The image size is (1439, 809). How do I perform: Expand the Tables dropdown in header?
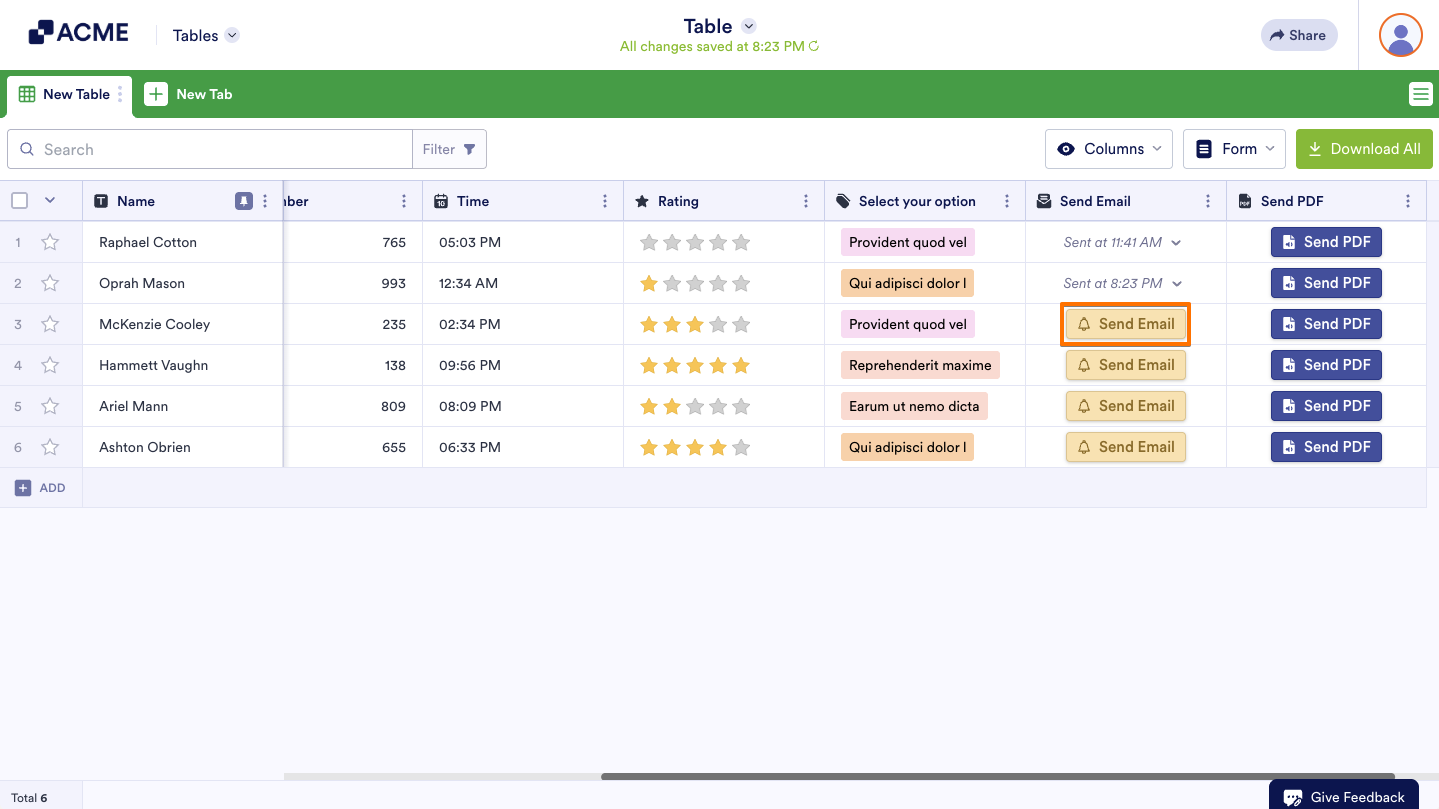(232, 35)
